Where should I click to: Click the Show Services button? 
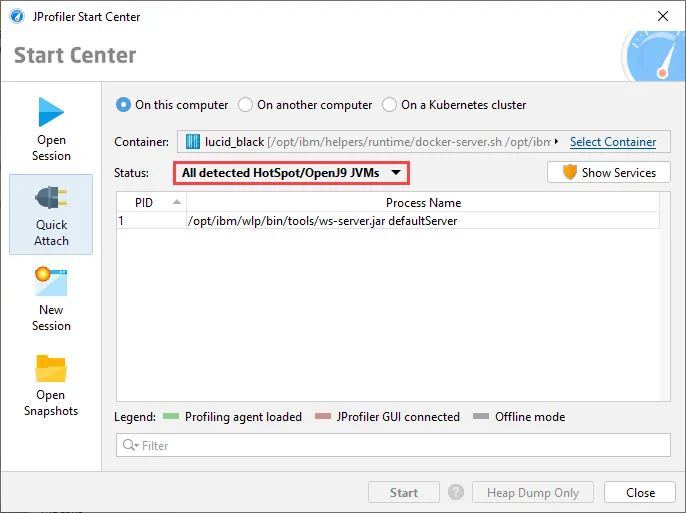click(x=609, y=172)
